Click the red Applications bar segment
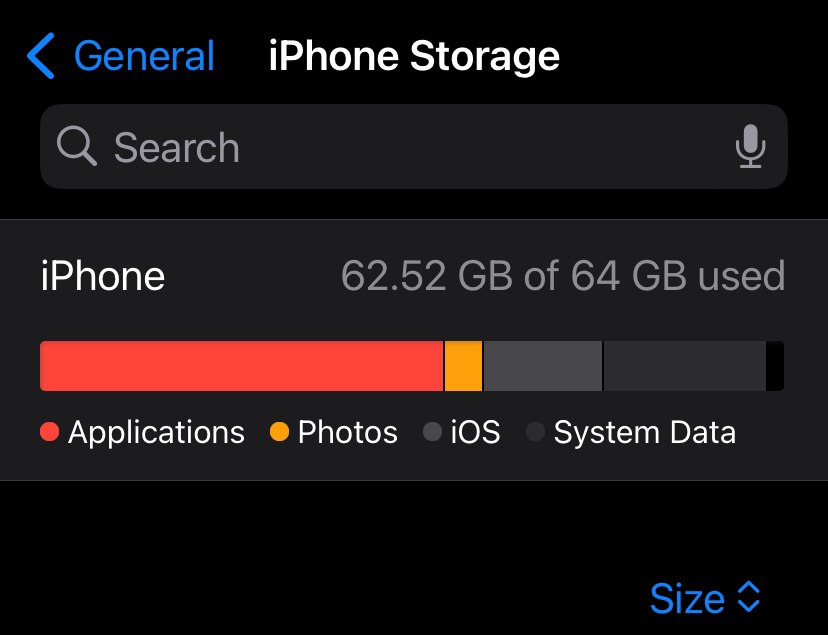 click(x=240, y=366)
